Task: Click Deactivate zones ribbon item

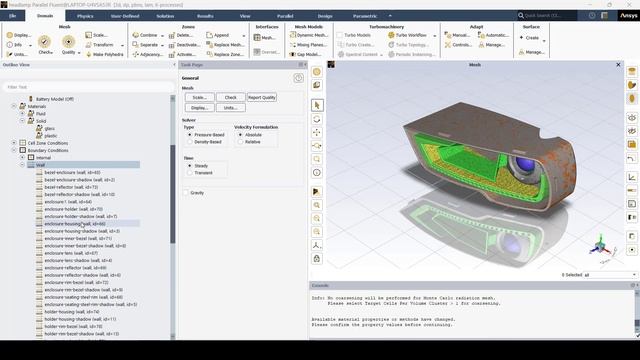Action: tap(184, 45)
